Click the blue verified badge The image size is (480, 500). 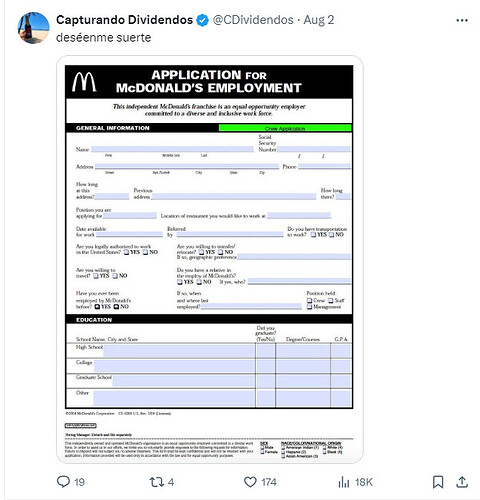[202, 20]
